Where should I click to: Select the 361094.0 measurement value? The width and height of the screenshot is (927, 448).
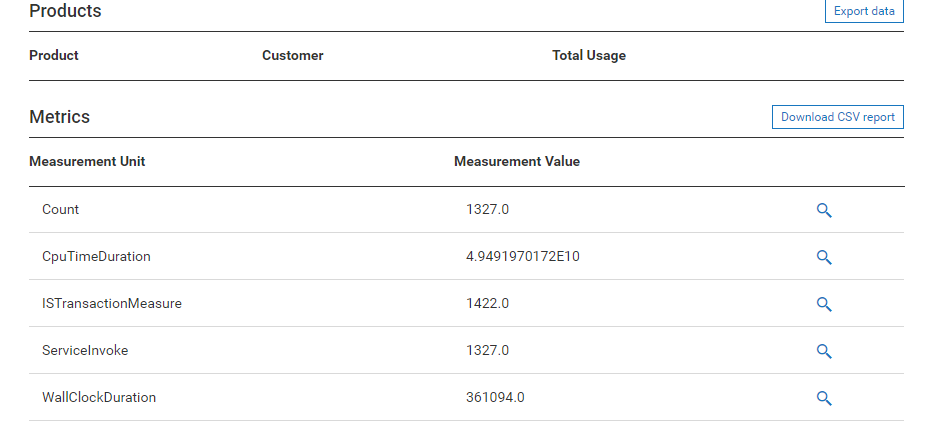tap(495, 398)
